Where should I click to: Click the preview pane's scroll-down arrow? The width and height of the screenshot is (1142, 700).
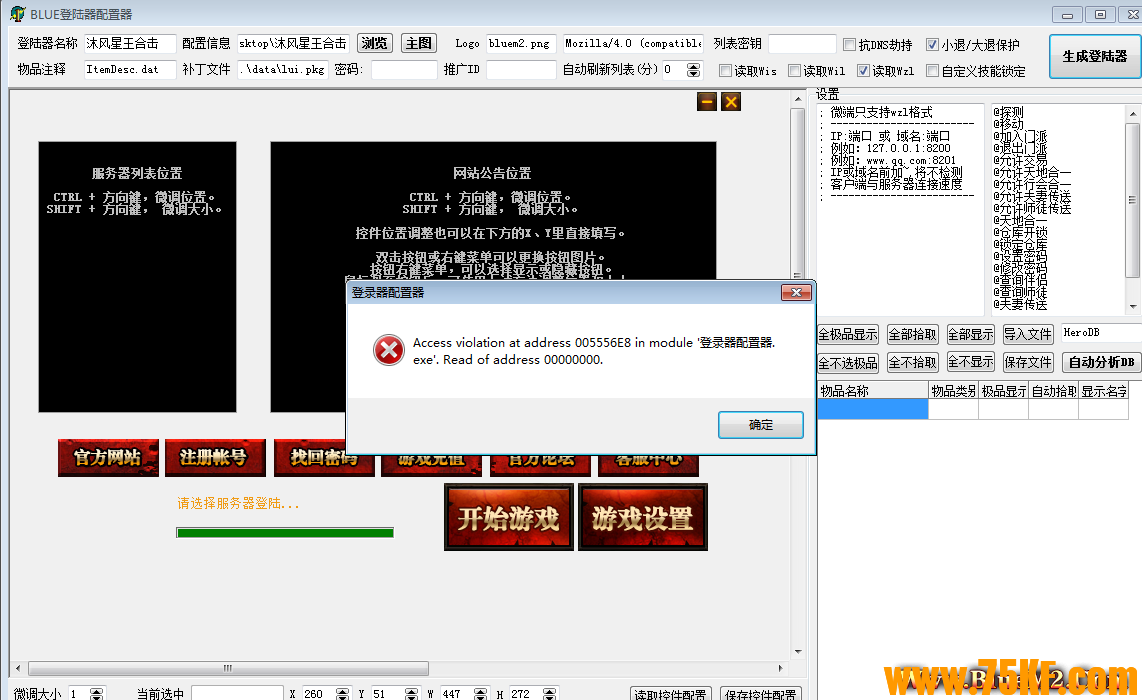(x=798, y=652)
